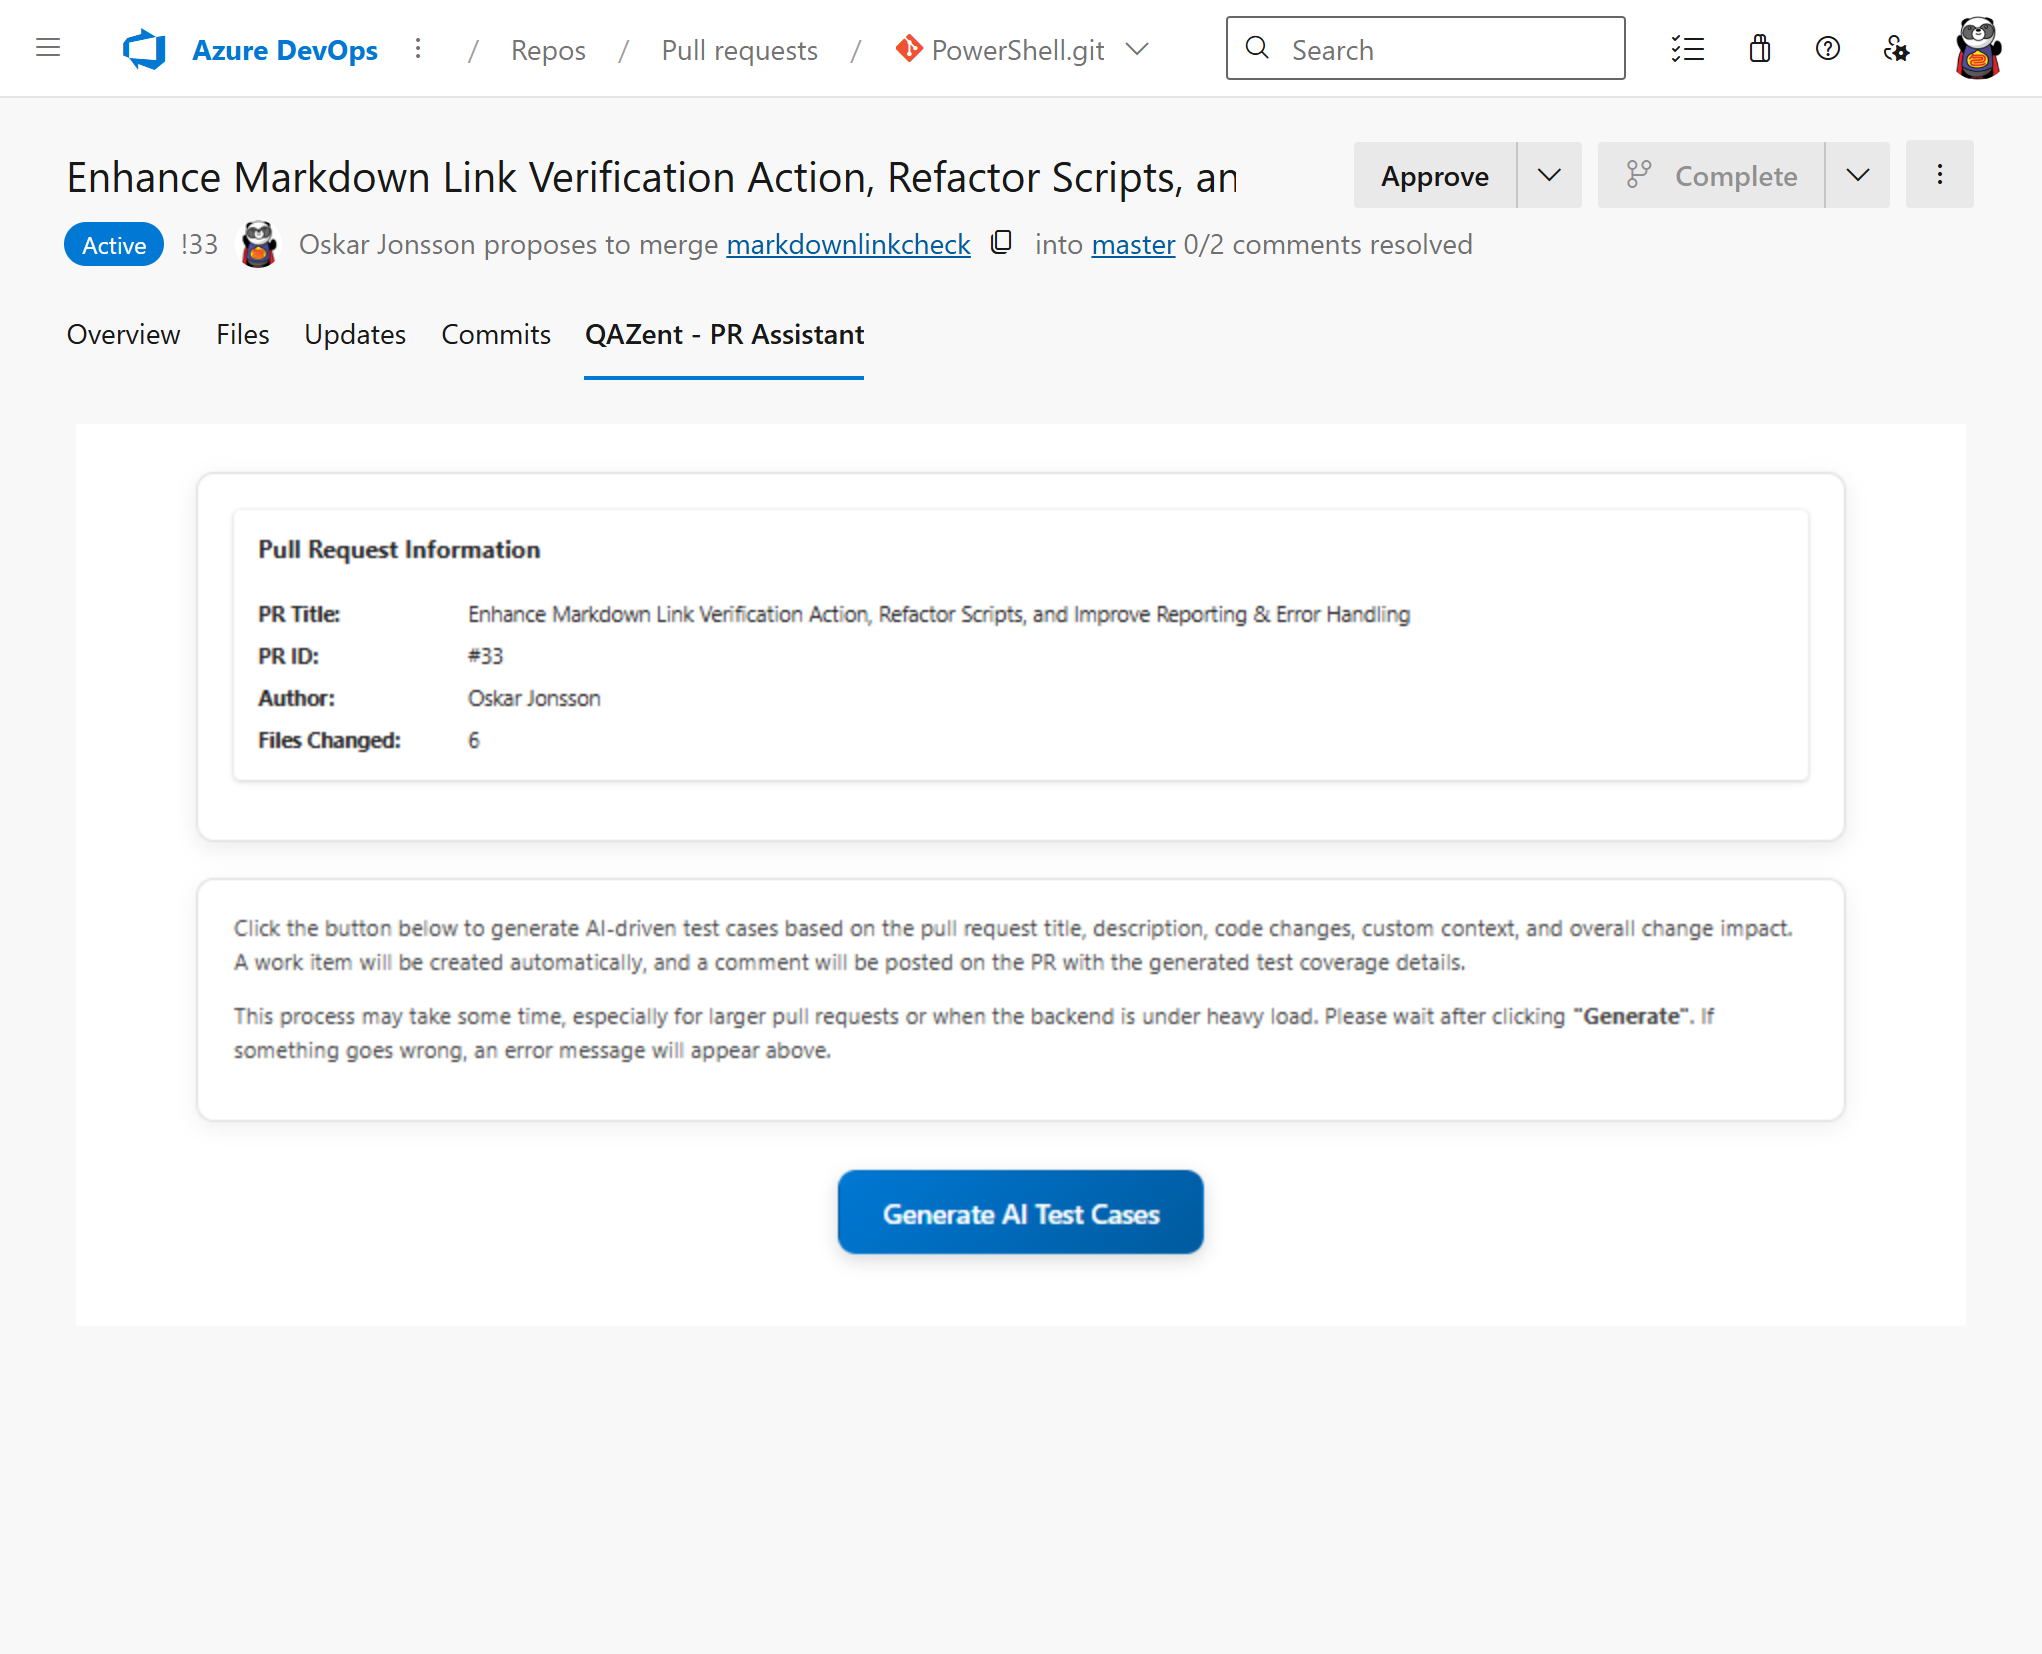Open the Marketplace shopping bag icon
The height and width of the screenshot is (1654, 2042).
click(1760, 48)
